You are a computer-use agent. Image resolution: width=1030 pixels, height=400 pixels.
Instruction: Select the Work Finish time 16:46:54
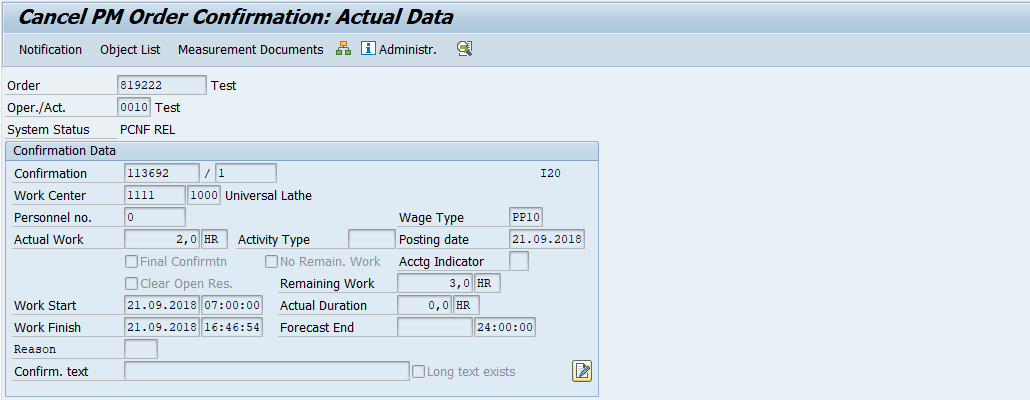tap(232, 327)
